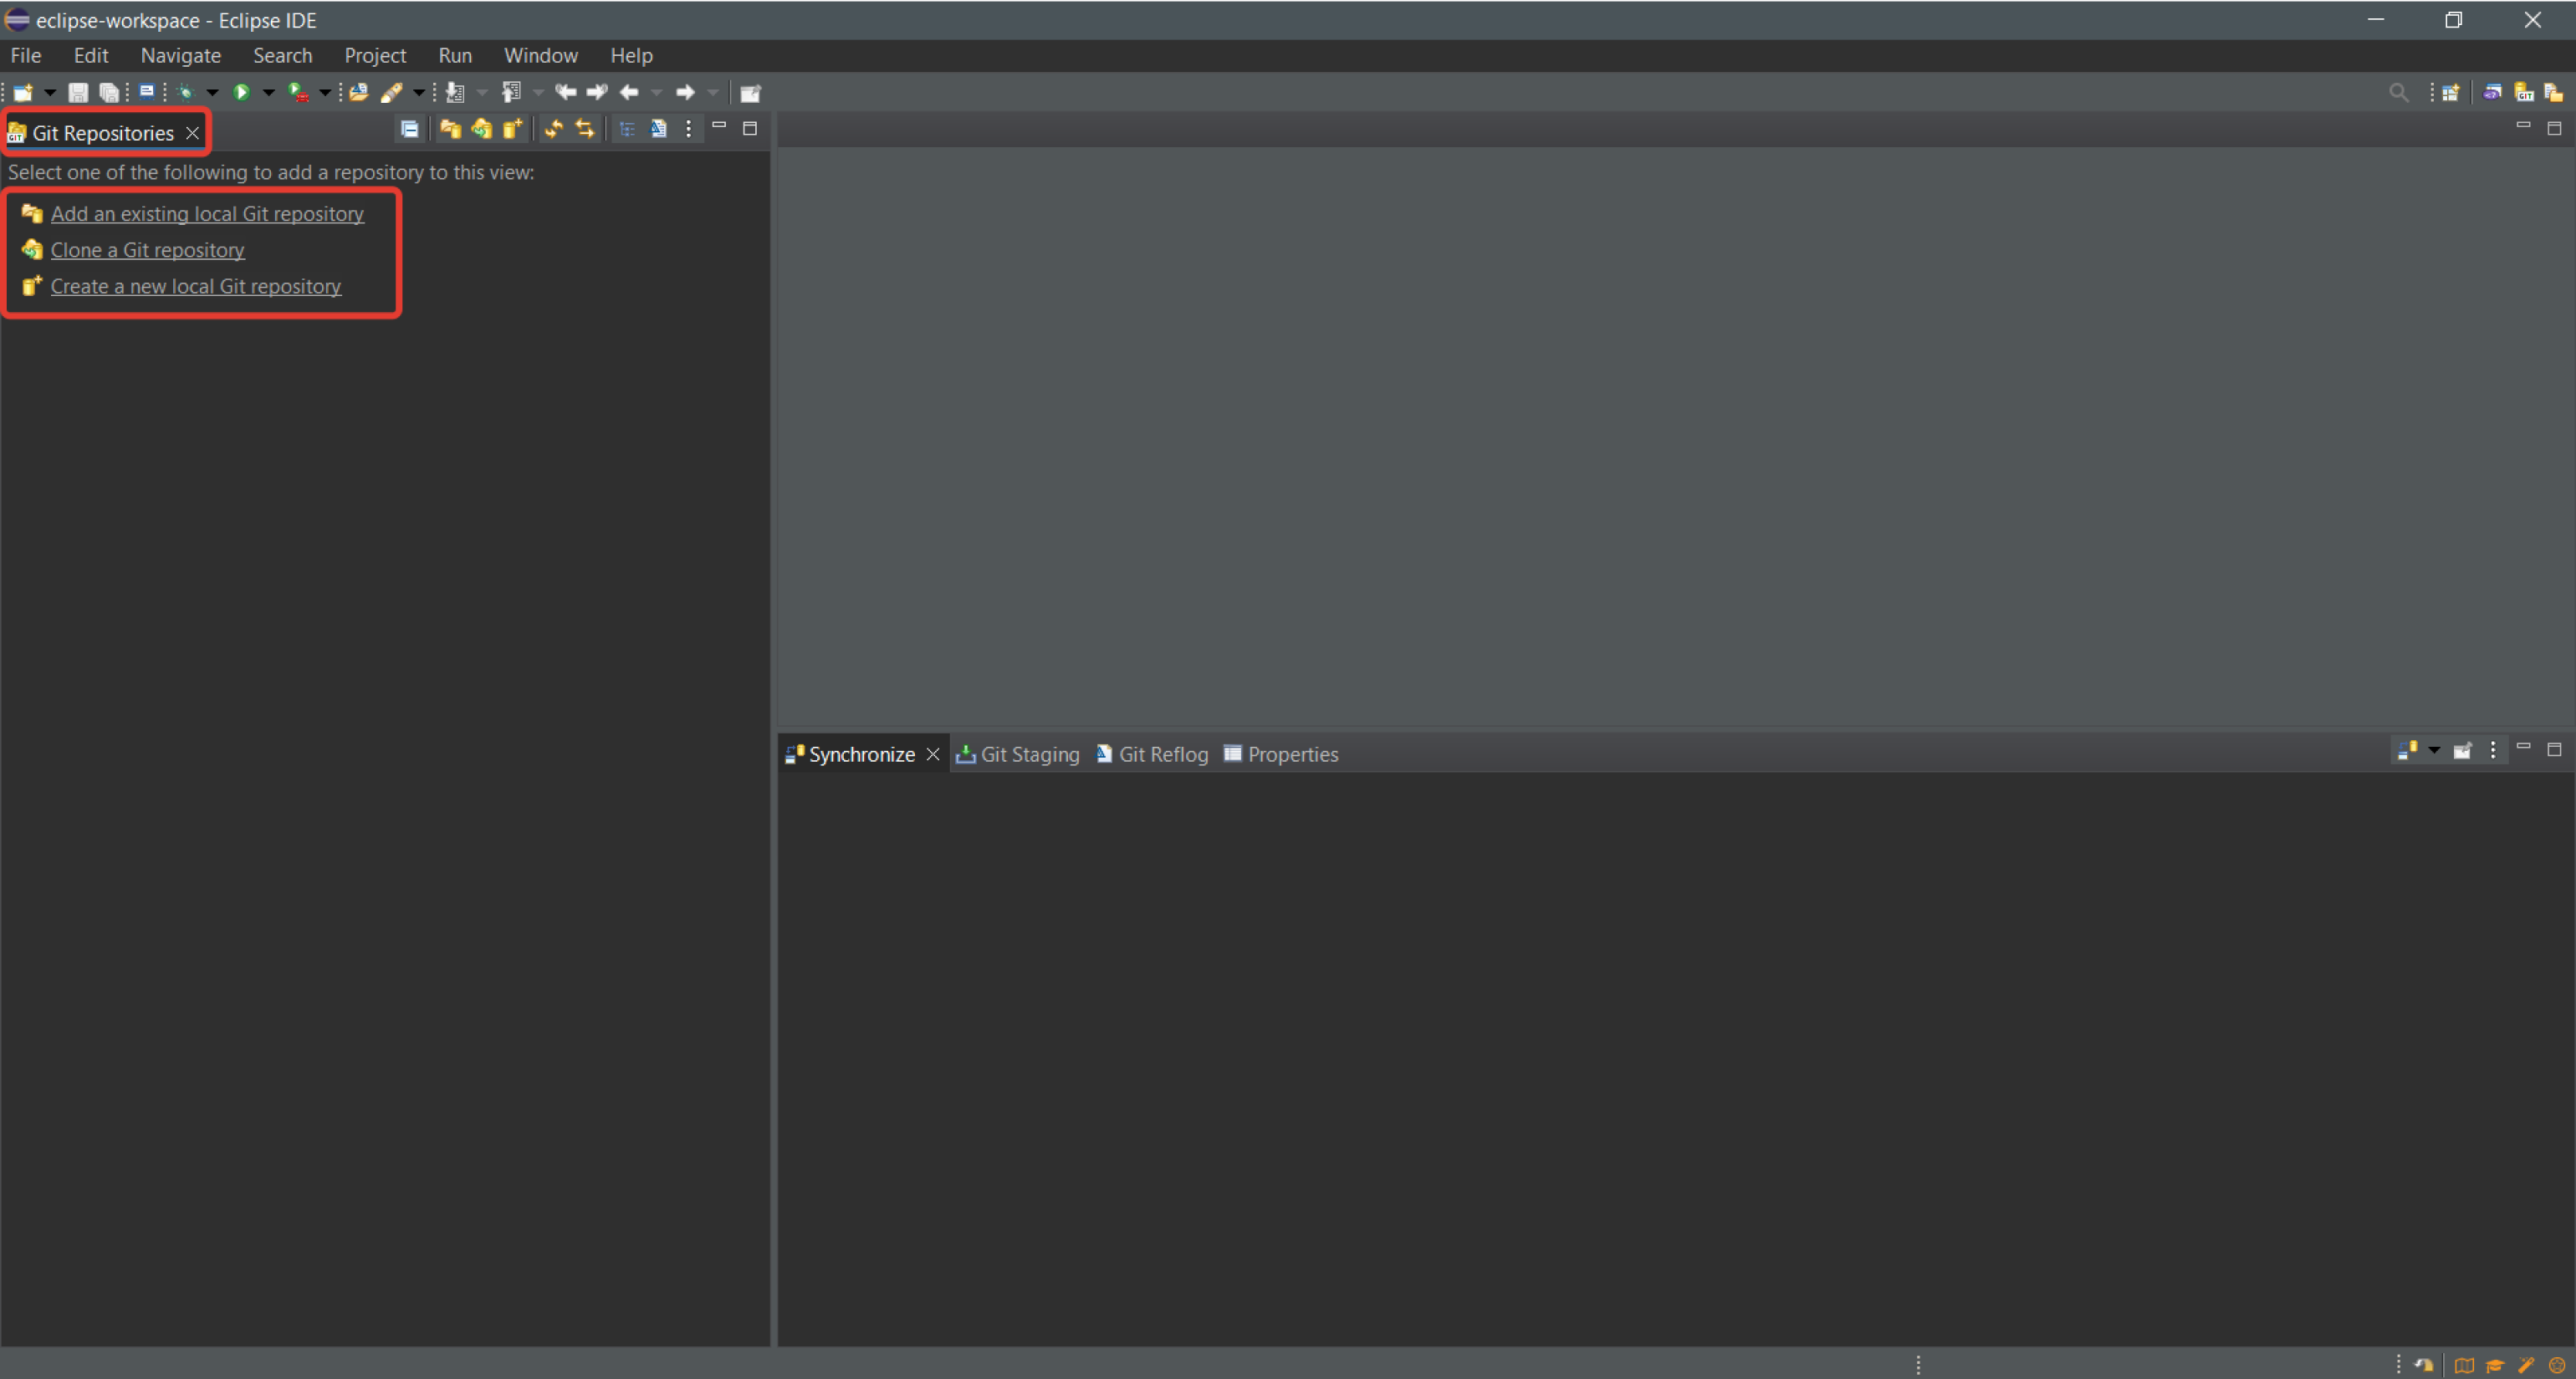
Task: Click the Refresh icon in Git Repositories toolbar
Action: coord(553,129)
